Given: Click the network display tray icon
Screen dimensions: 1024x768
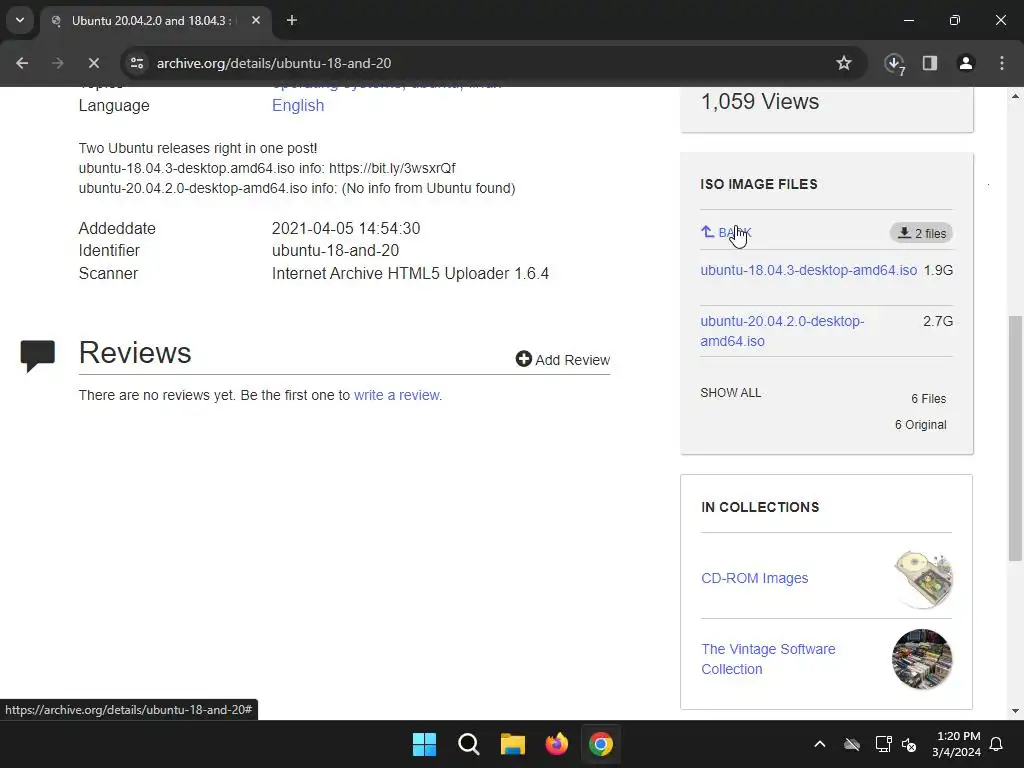Looking at the screenshot, I should pos(883,744).
